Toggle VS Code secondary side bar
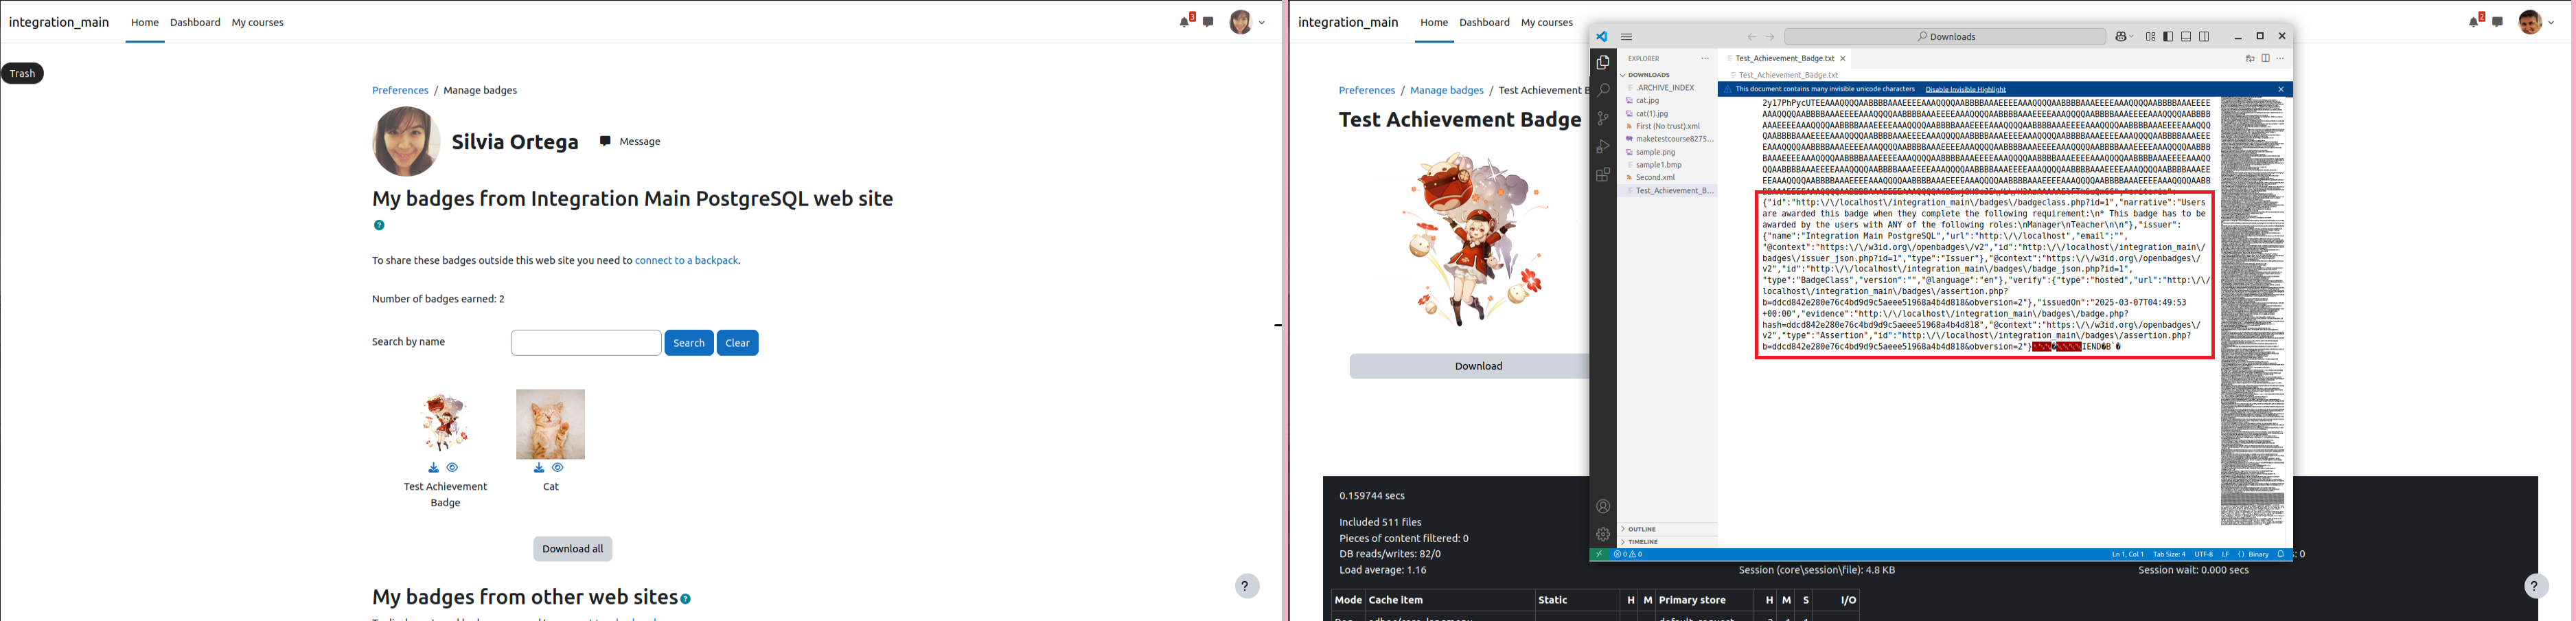 click(x=2204, y=37)
